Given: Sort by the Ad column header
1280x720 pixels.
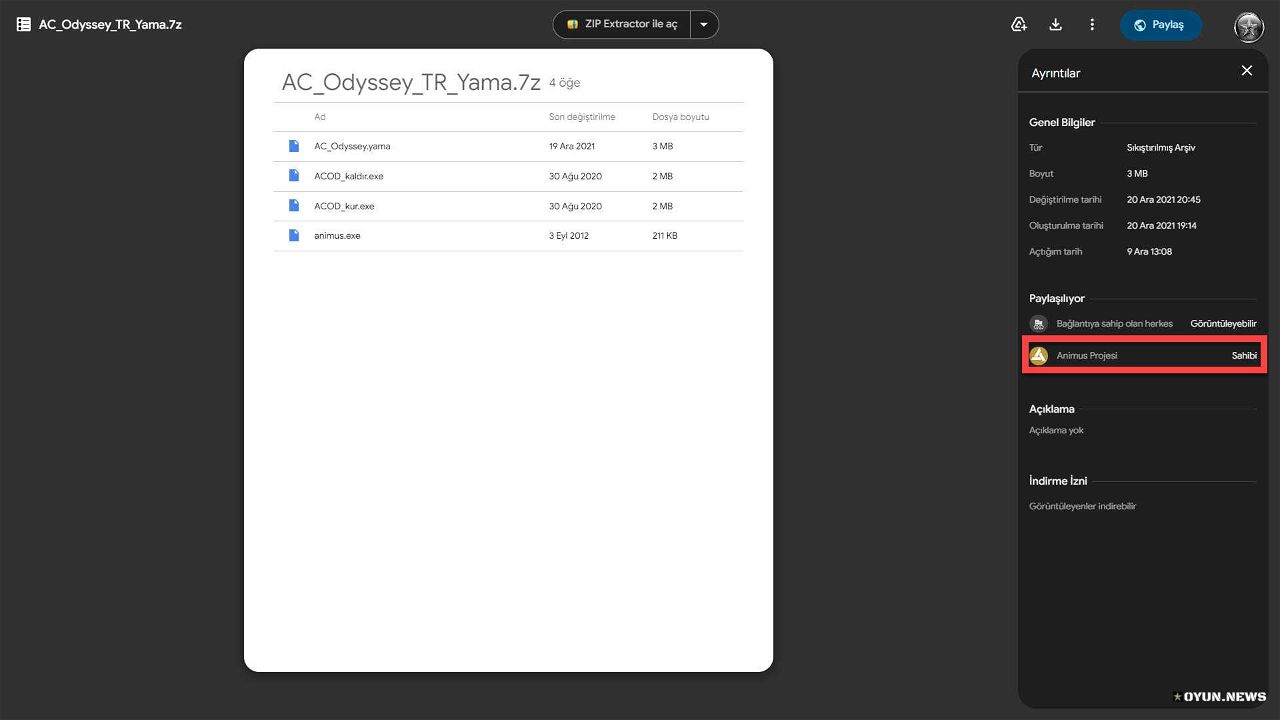Looking at the screenshot, I should click(320, 117).
